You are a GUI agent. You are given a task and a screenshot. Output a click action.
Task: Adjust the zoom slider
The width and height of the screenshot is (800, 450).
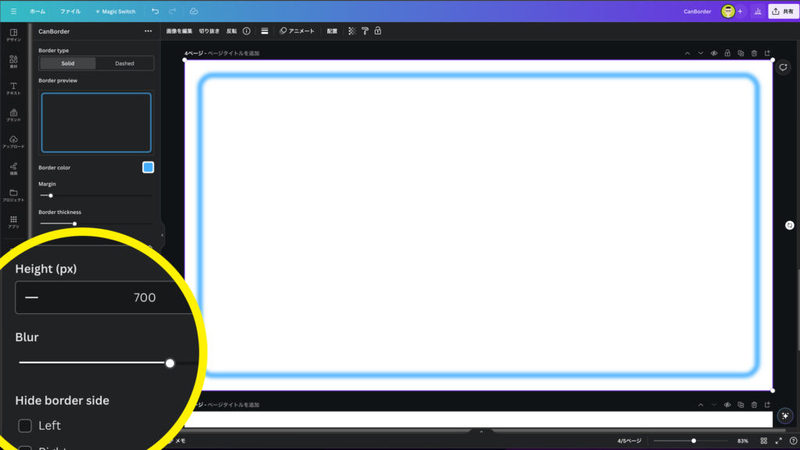point(693,441)
